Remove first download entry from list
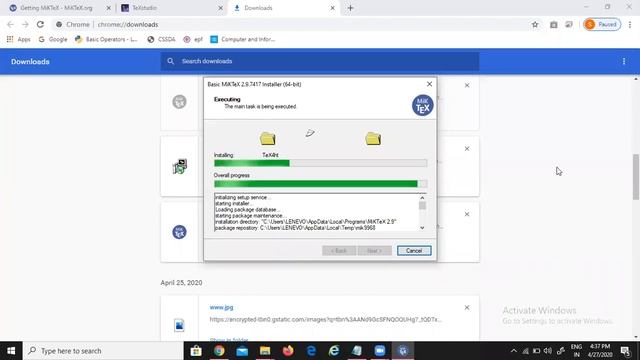The height and width of the screenshot is (360, 640). pyautogui.click(x=467, y=85)
